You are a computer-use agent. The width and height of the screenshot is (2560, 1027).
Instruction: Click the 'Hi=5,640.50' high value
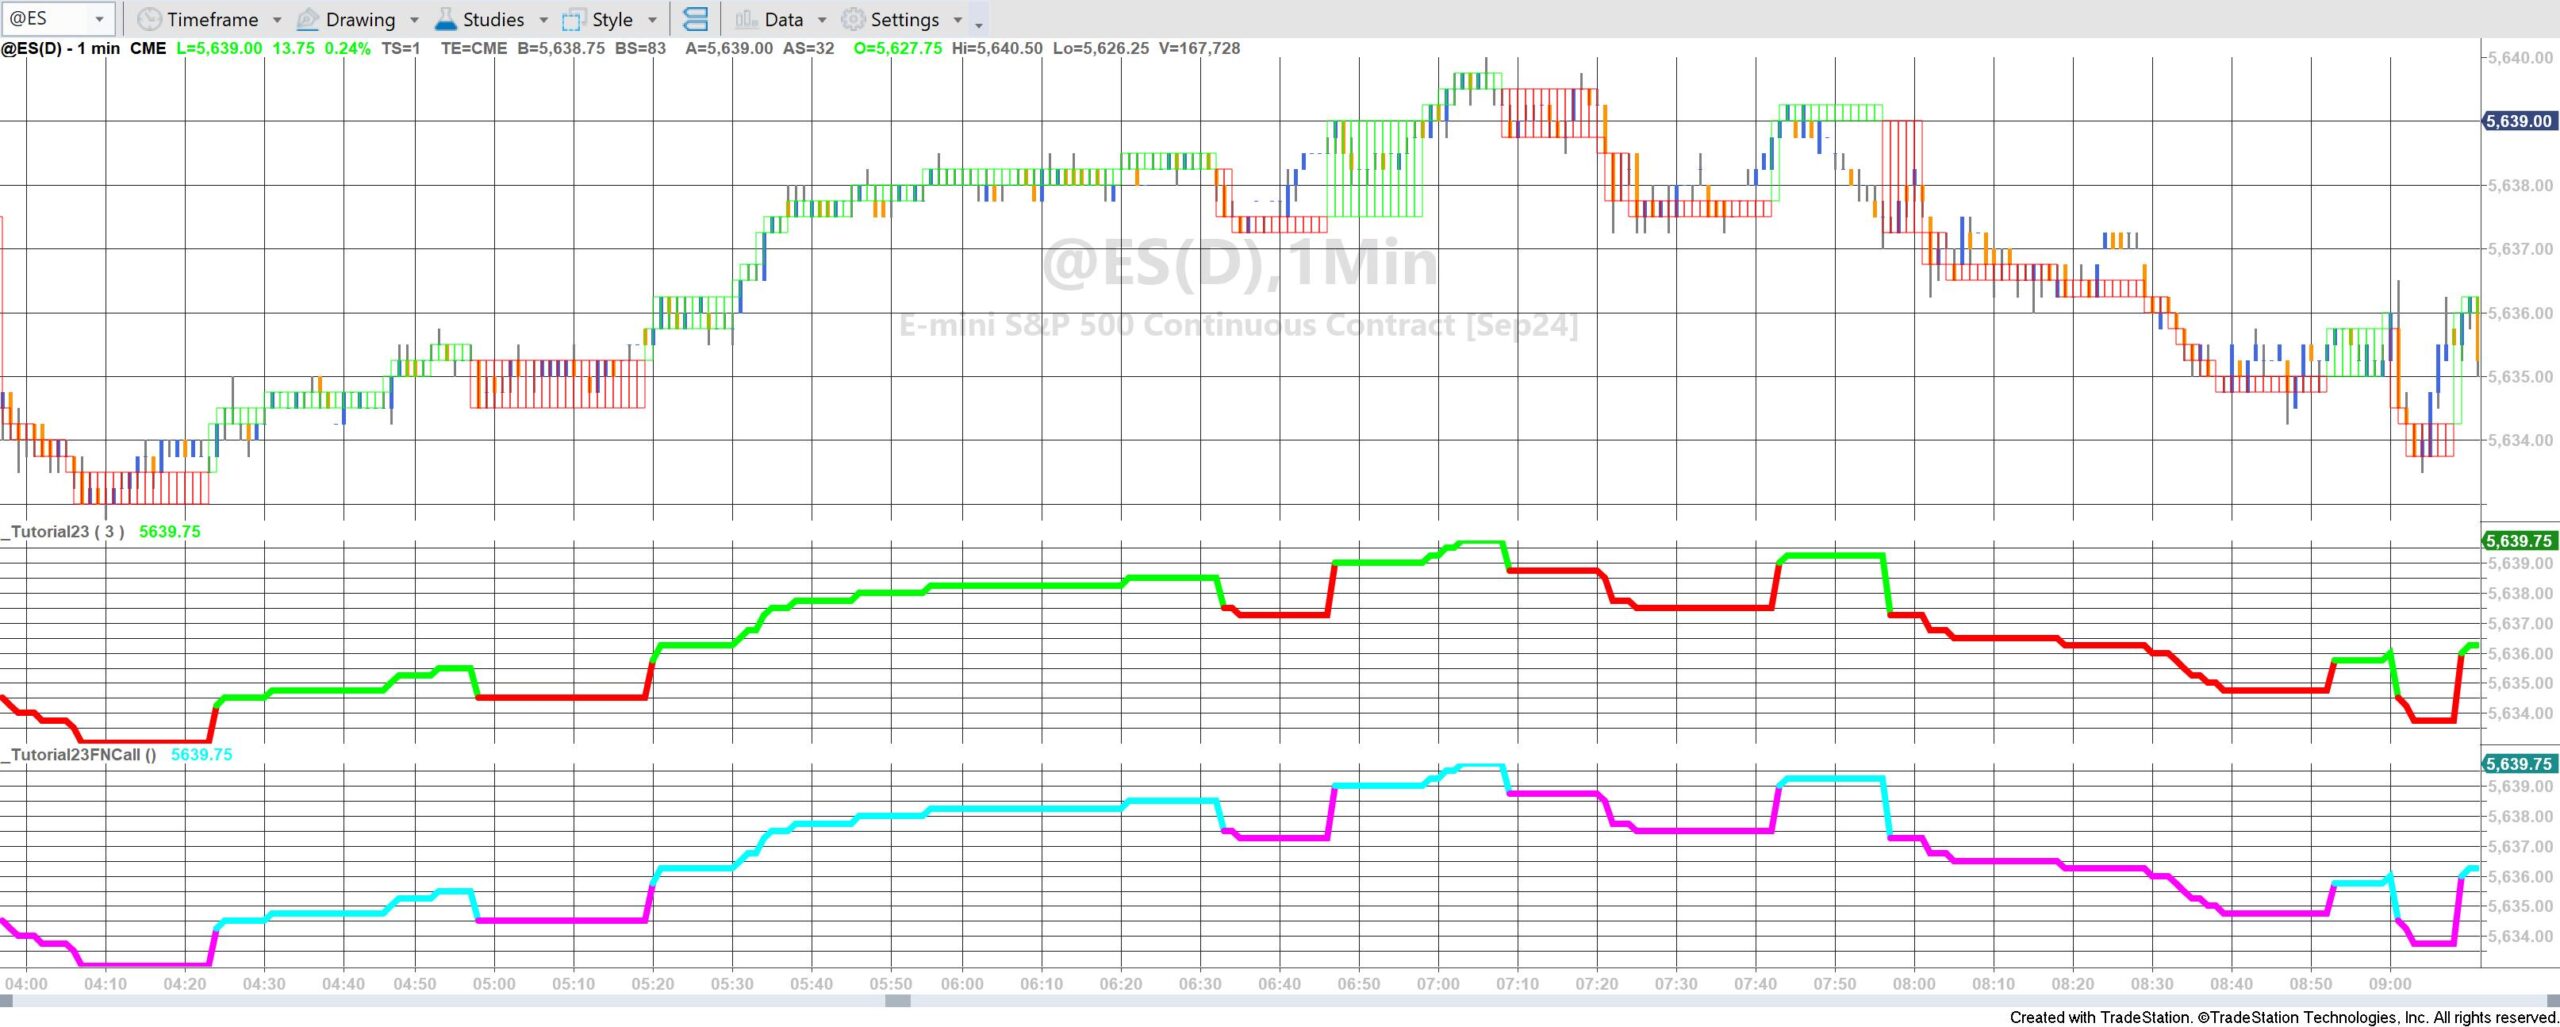click(x=997, y=48)
